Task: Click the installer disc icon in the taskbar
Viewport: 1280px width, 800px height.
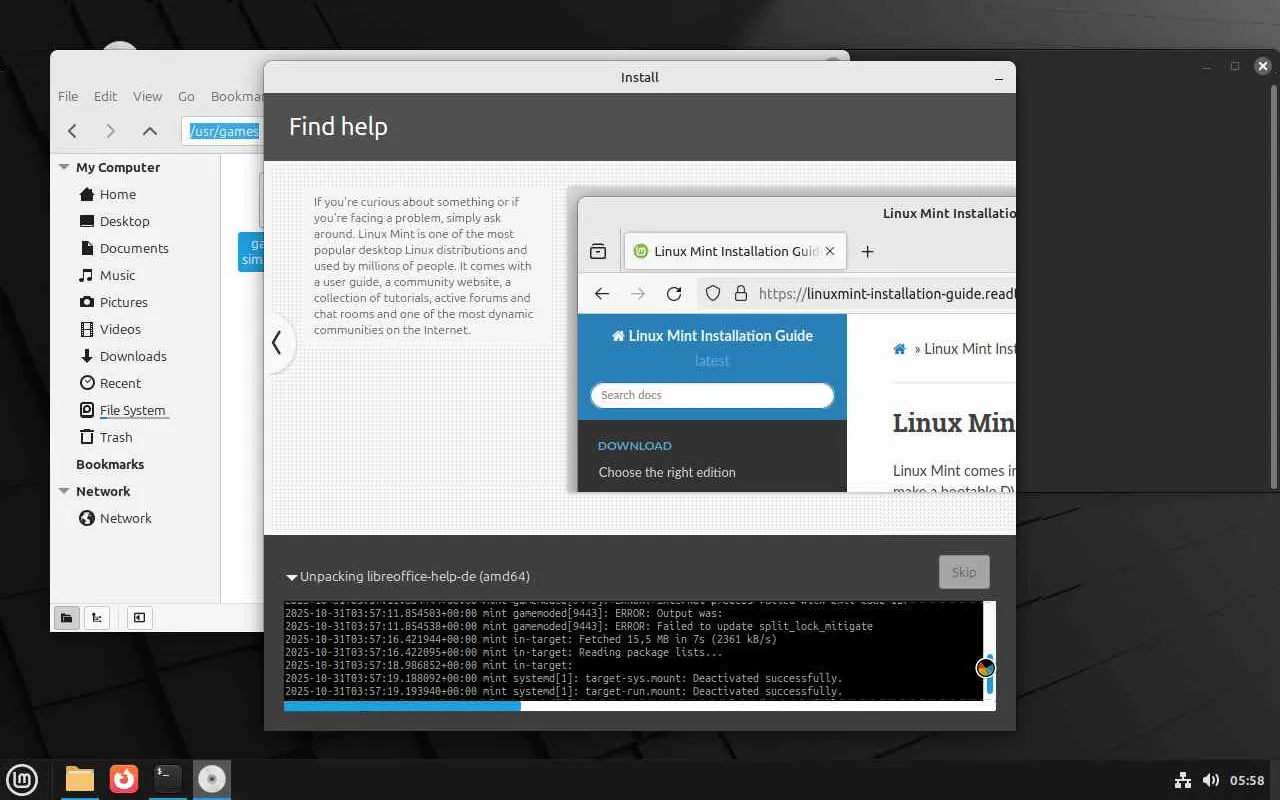Action: [x=212, y=779]
